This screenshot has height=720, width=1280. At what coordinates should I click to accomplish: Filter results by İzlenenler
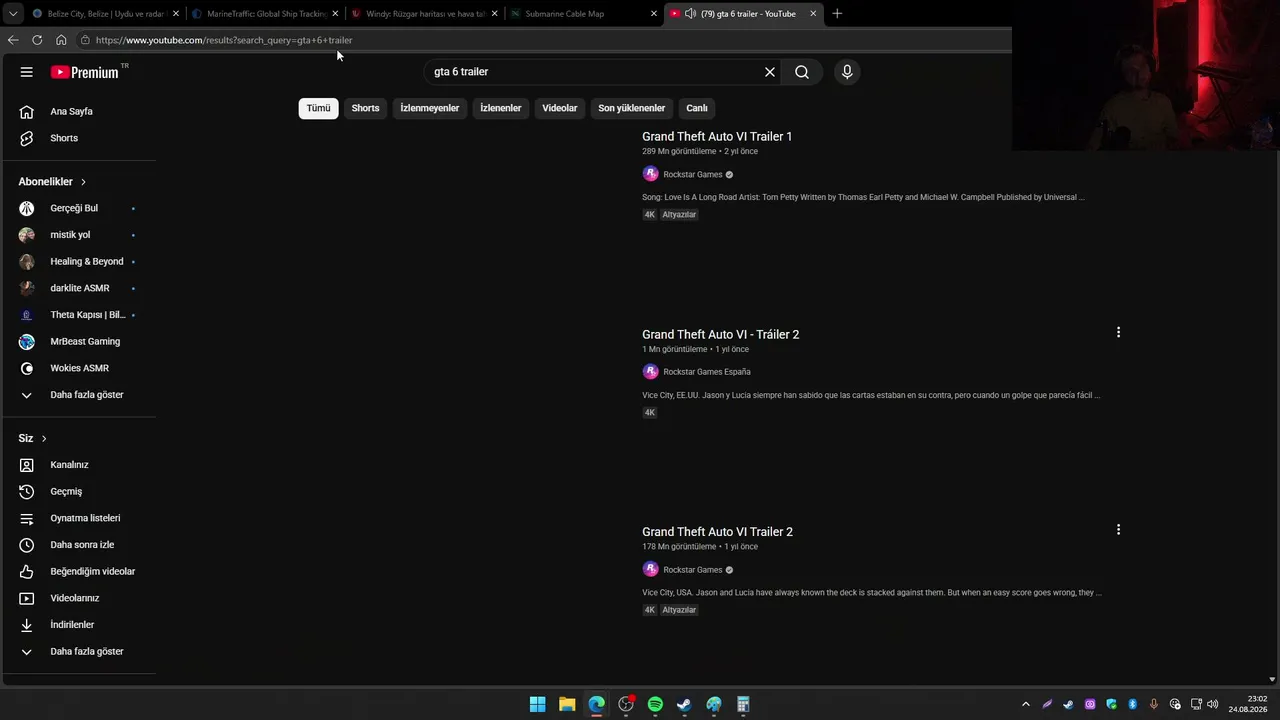[501, 108]
